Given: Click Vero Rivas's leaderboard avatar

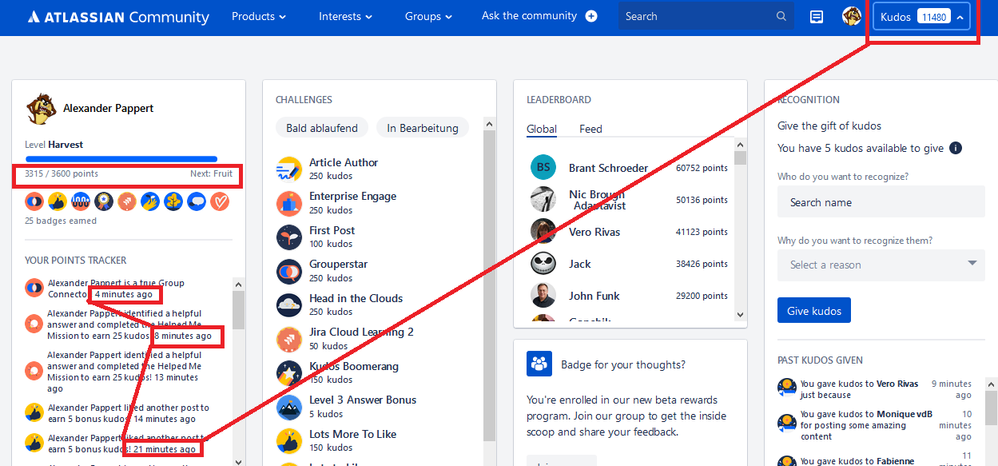Looking at the screenshot, I should pos(543,231).
